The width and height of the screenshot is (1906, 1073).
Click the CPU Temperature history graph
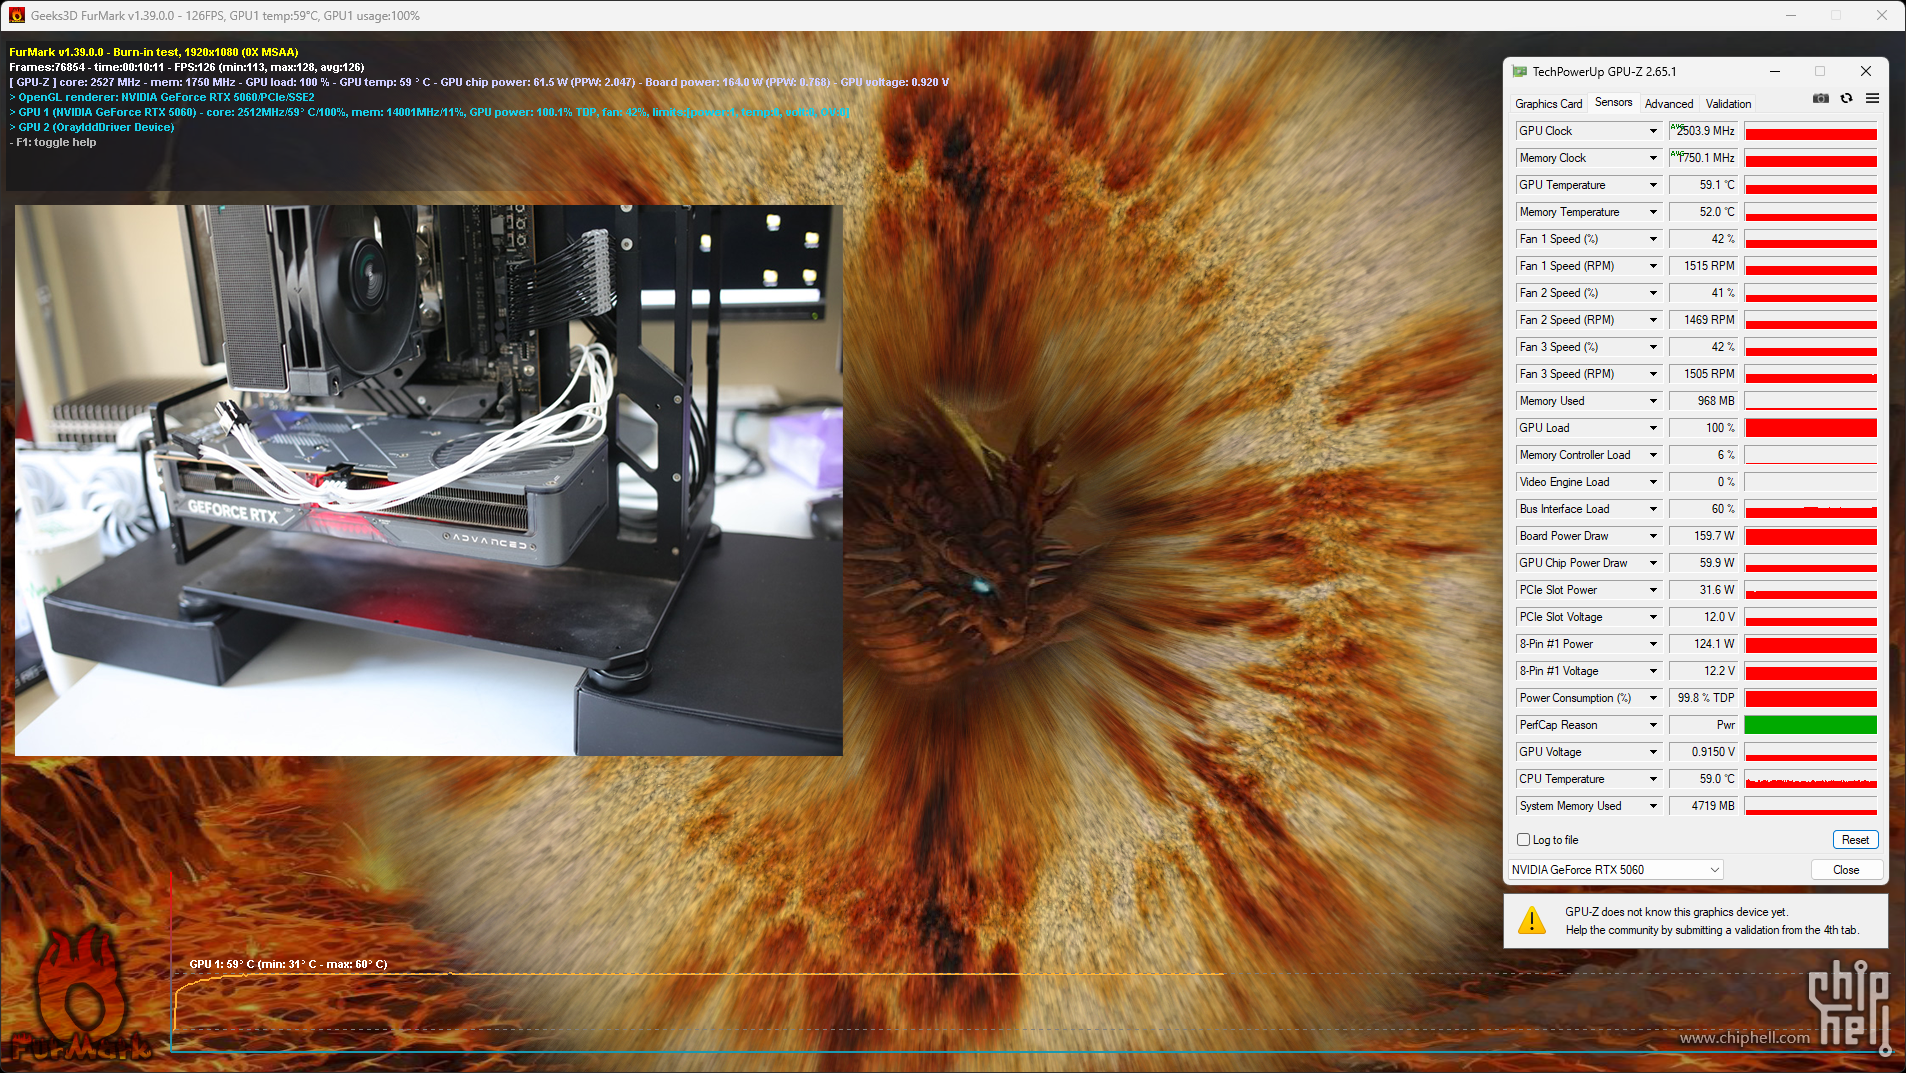[x=1810, y=779]
